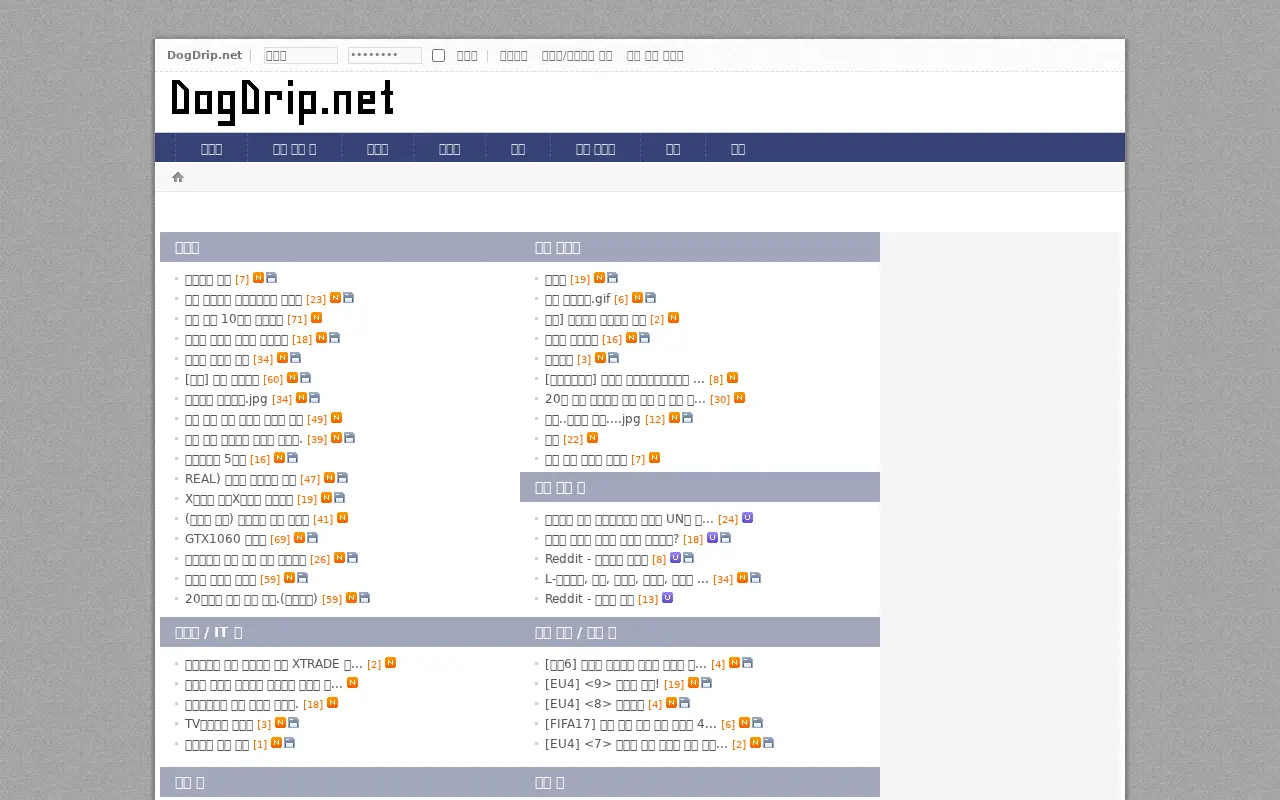
Task: Click the N badge on the .gif [6] post
Action: [637, 298]
